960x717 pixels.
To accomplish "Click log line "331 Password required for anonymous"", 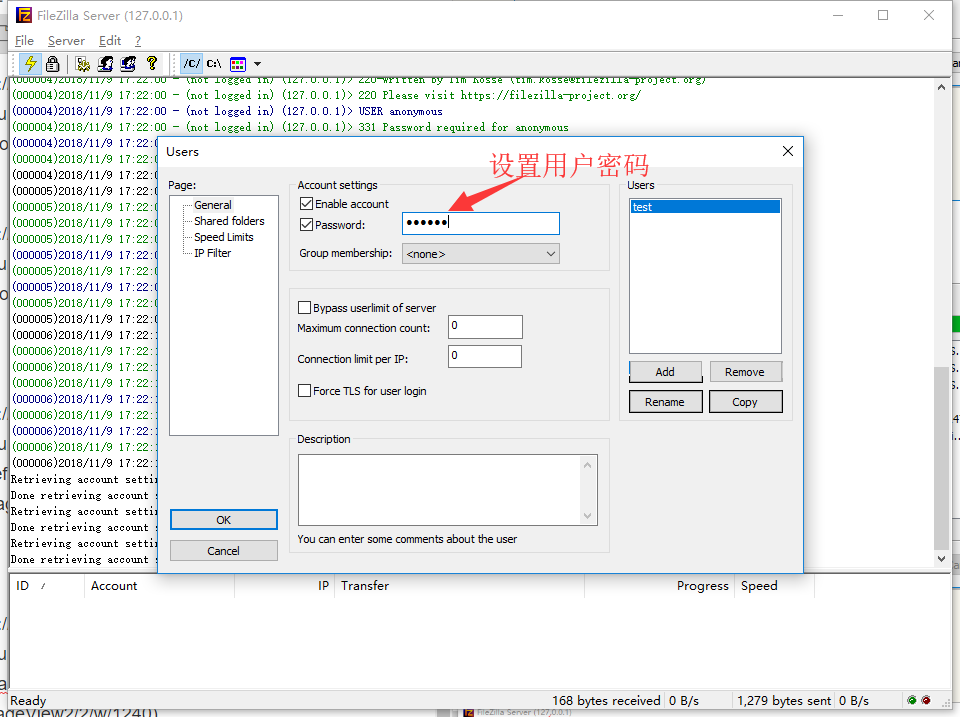I will tap(463, 127).
